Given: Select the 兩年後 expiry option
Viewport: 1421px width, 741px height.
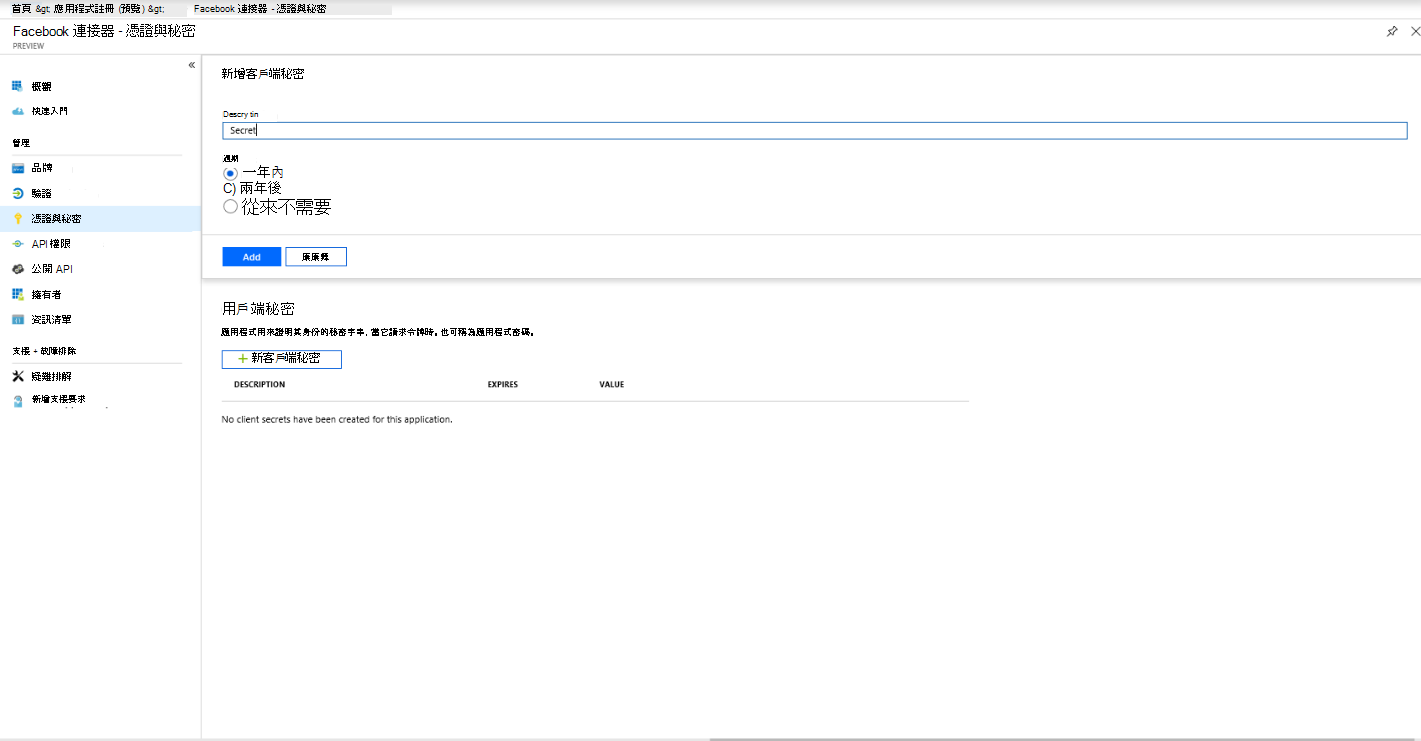Looking at the screenshot, I should click(229, 187).
